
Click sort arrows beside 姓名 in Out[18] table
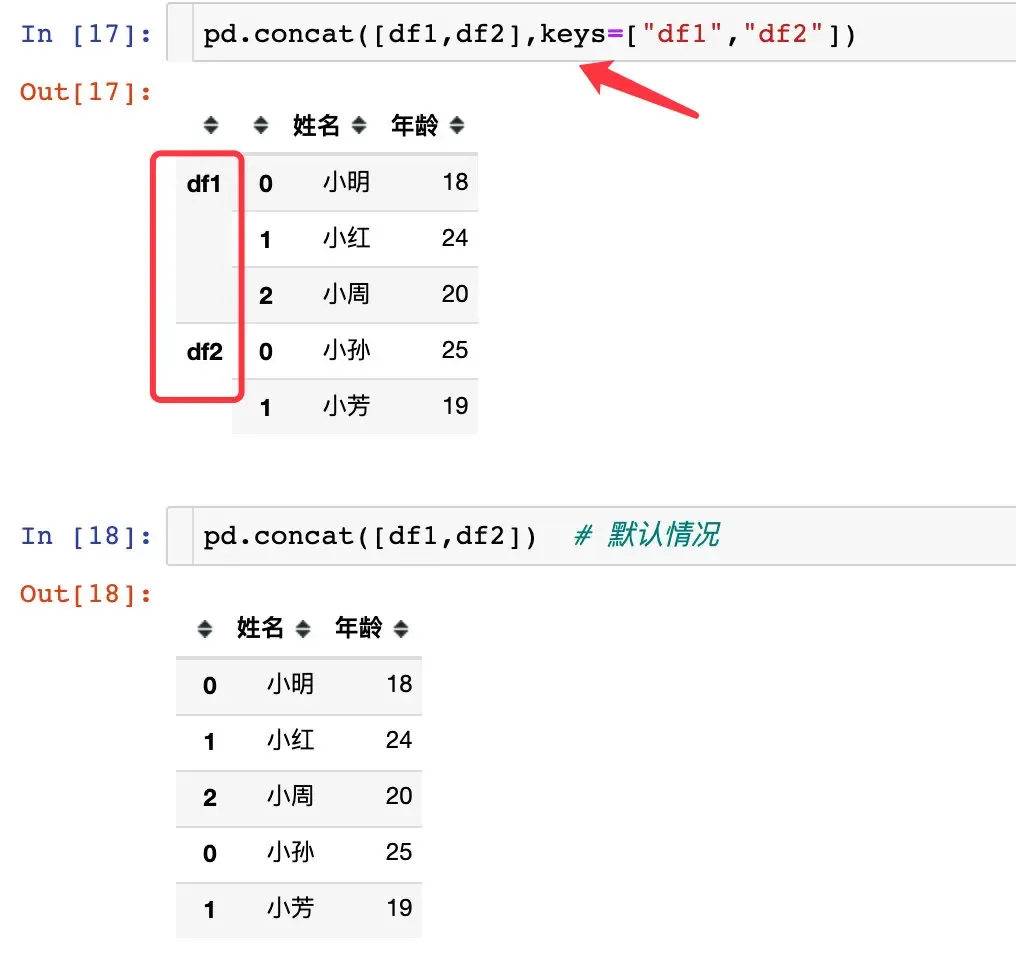pyautogui.click(x=303, y=629)
